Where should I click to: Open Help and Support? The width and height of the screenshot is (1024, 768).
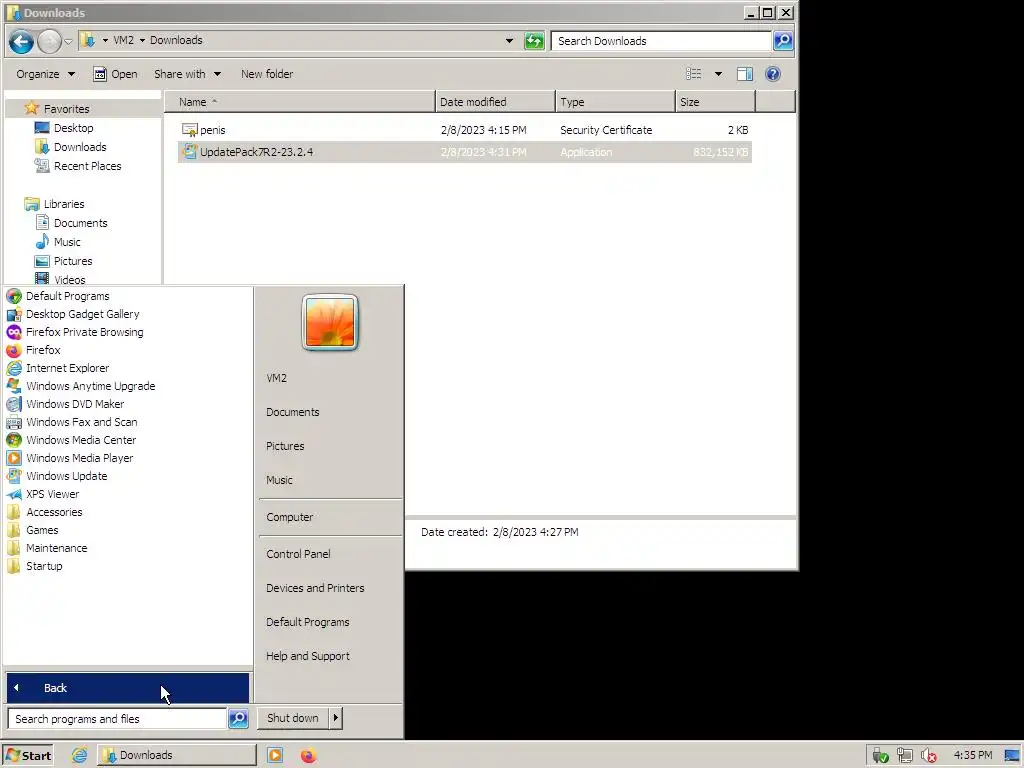(308, 656)
